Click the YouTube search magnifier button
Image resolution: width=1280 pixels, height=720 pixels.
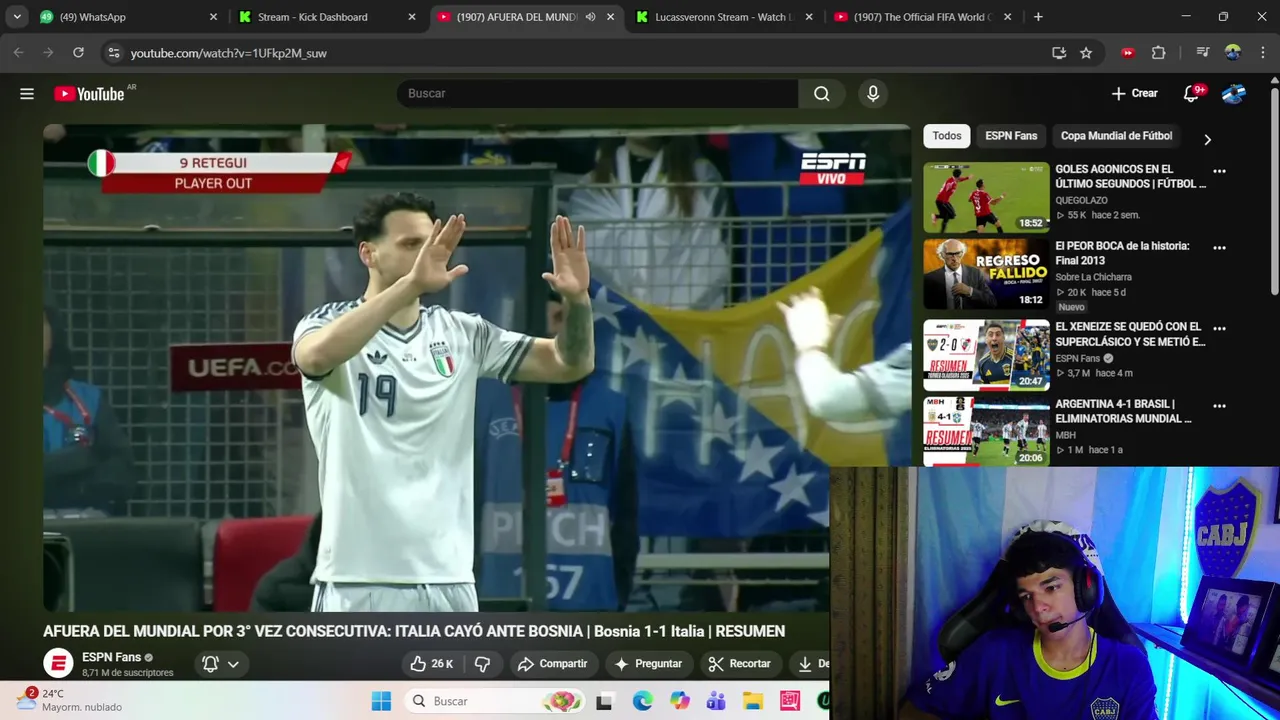click(x=821, y=94)
